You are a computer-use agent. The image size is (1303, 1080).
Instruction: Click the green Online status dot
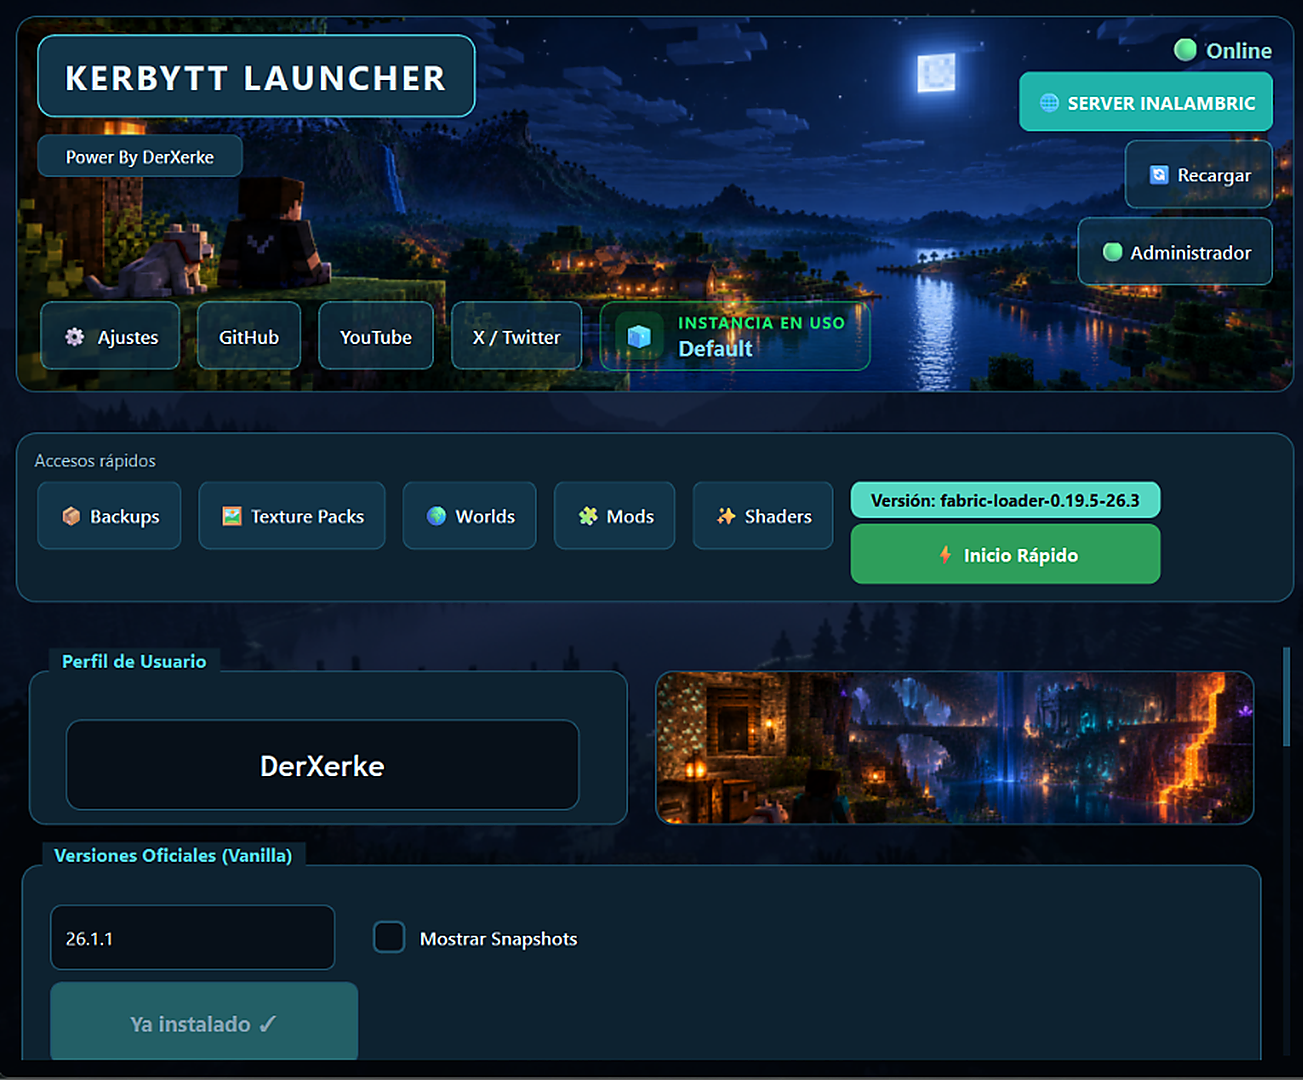(x=1185, y=50)
